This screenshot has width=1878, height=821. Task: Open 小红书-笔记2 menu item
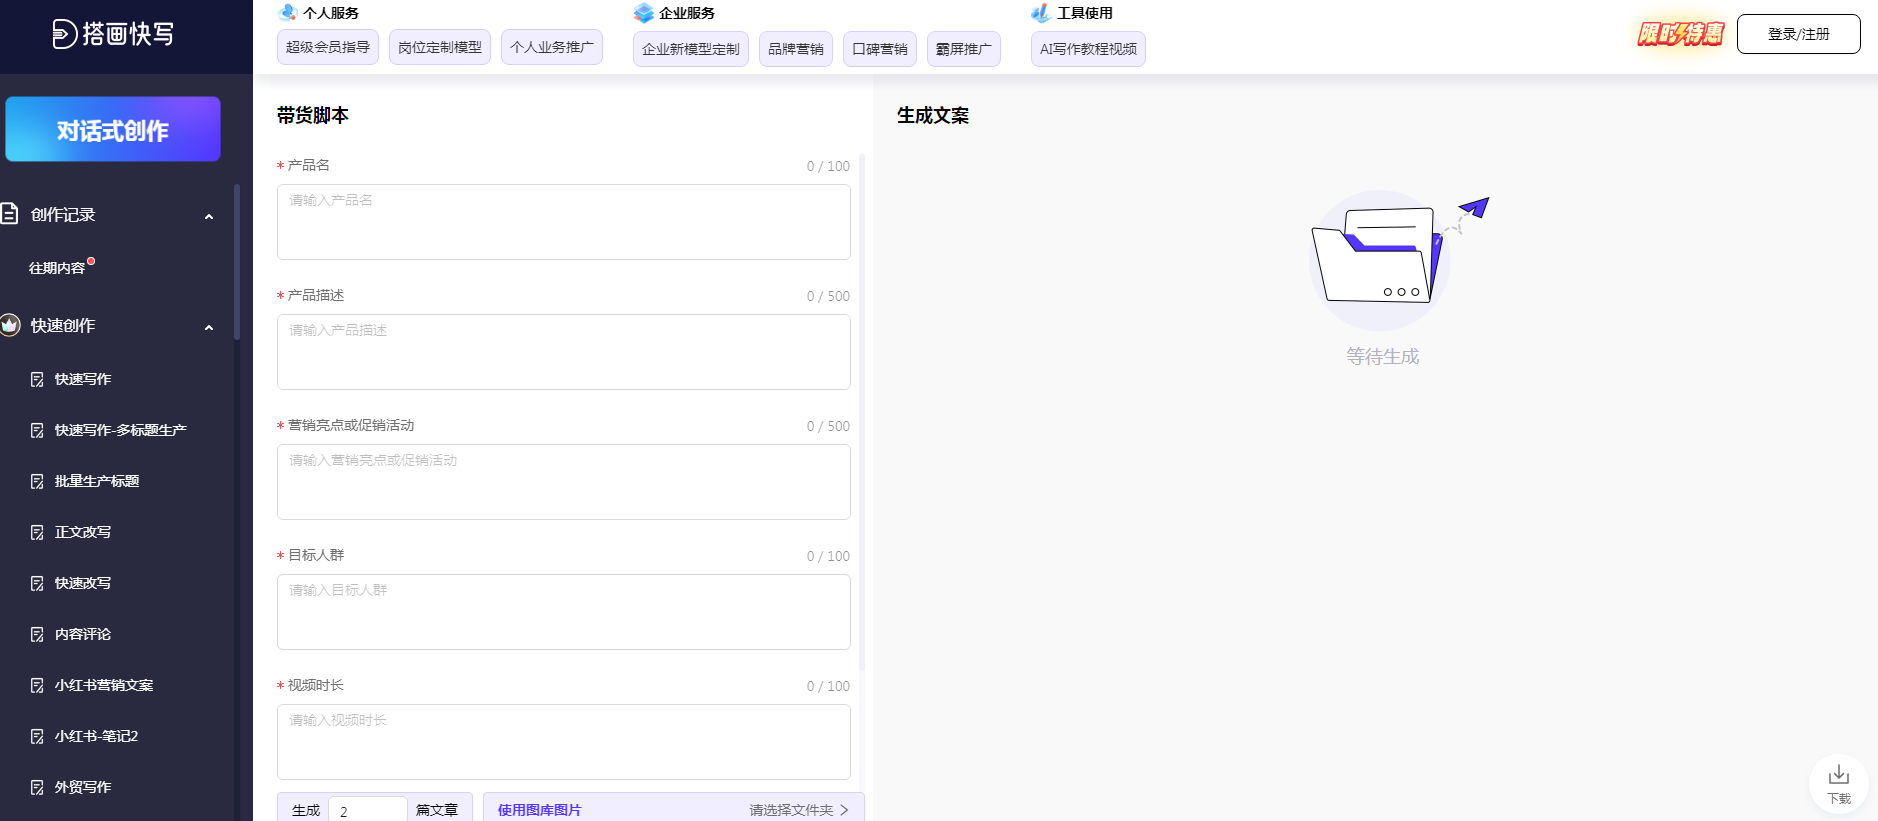point(97,736)
